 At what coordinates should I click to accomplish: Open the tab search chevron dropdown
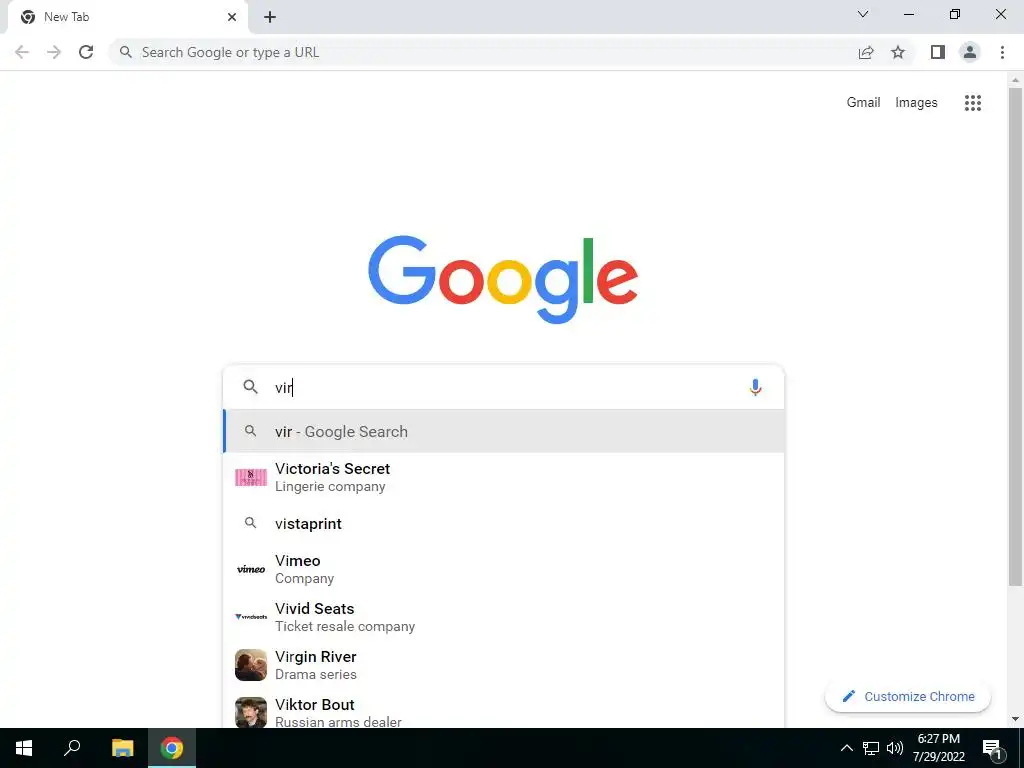[x=863, y=14]
